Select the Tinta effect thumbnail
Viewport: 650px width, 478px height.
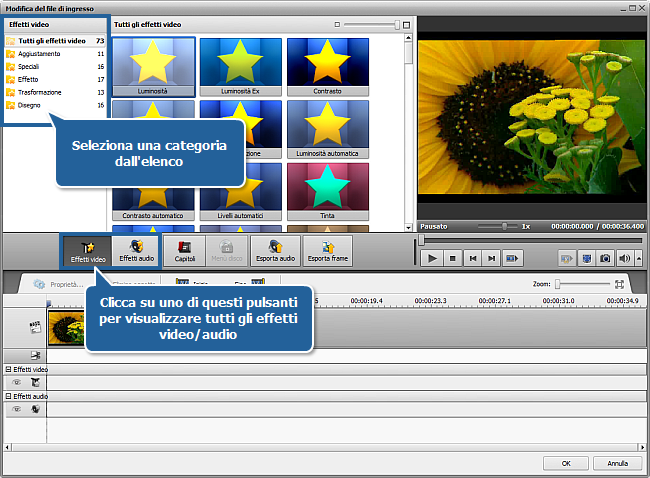pyautogui.click(x=327, y=191)
